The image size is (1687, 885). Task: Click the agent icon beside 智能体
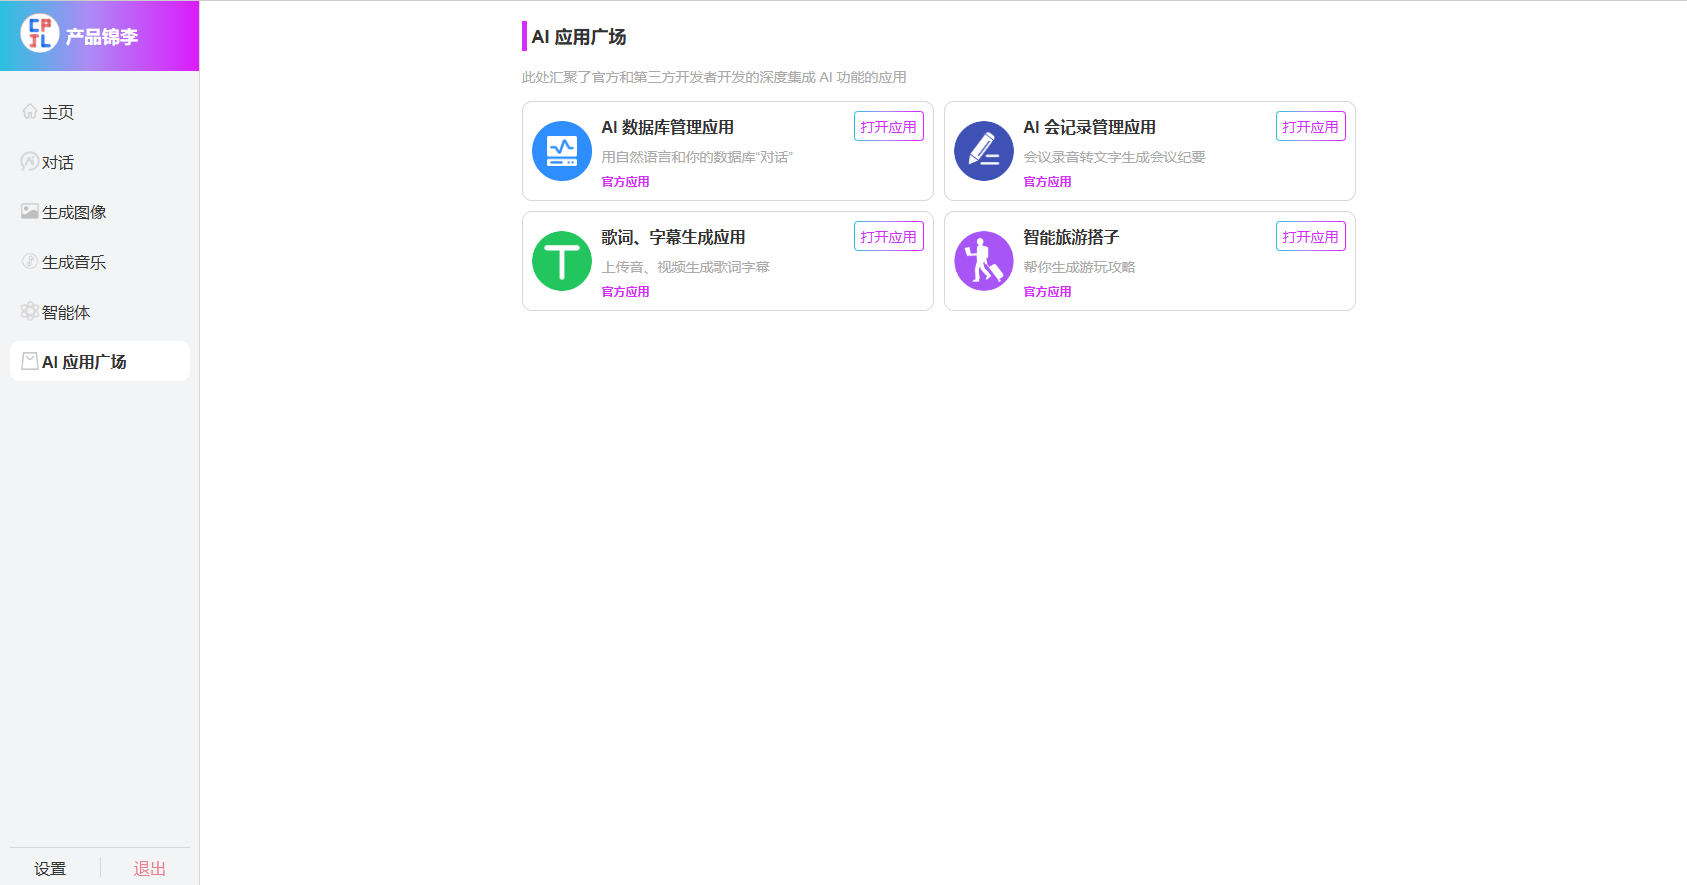pyautogui.click(x=30, y=311)
